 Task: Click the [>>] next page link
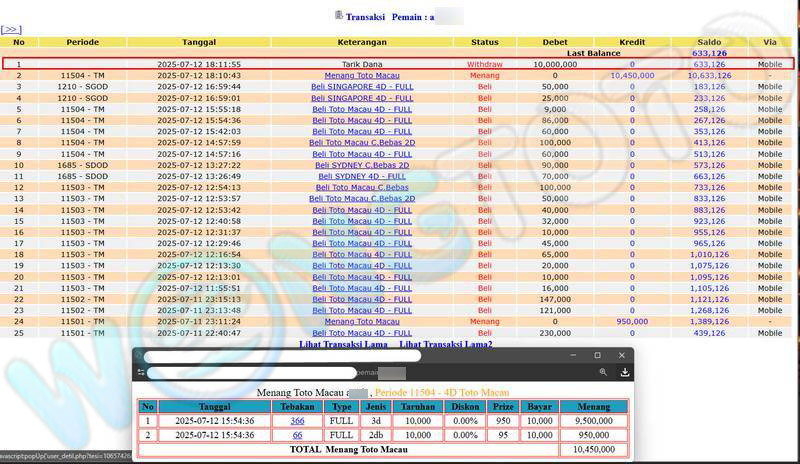[x=10, y=31]
